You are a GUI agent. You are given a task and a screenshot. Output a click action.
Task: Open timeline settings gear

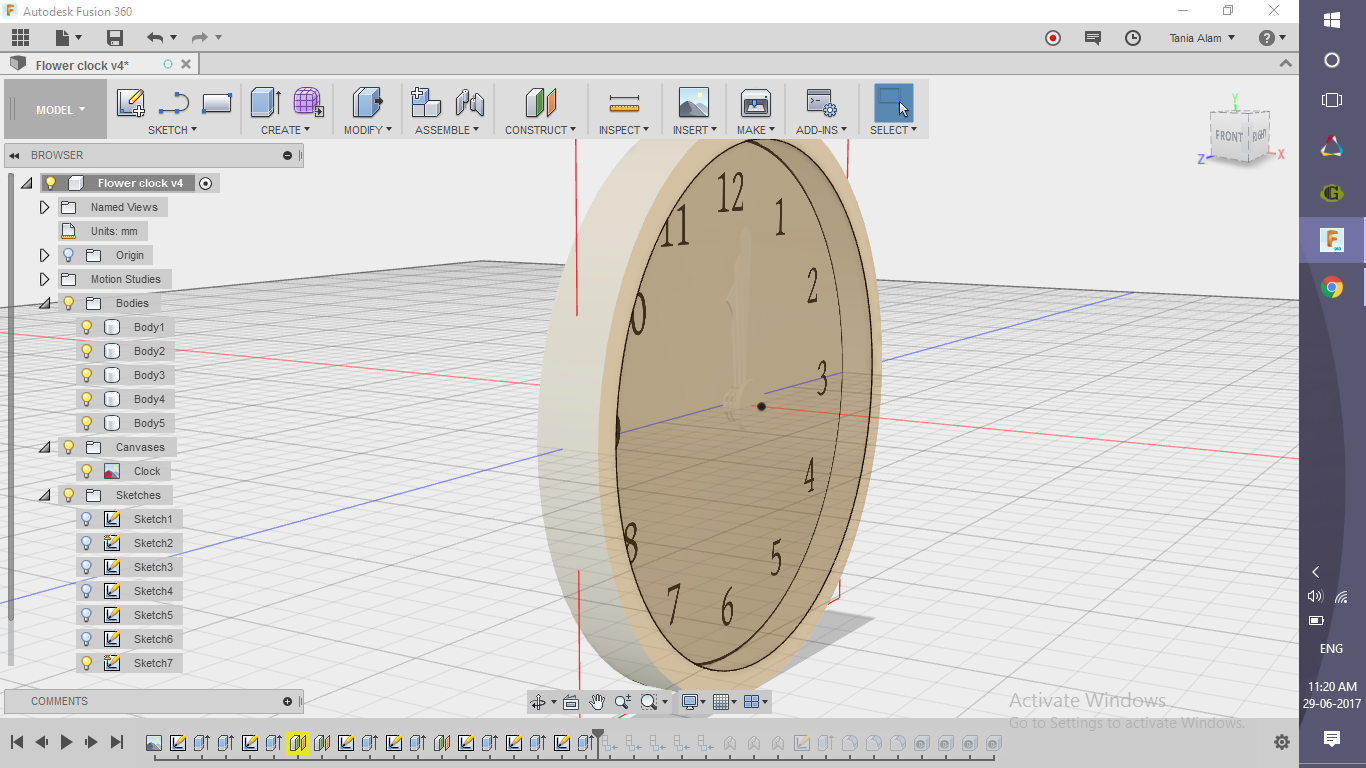coord(1282,742)
